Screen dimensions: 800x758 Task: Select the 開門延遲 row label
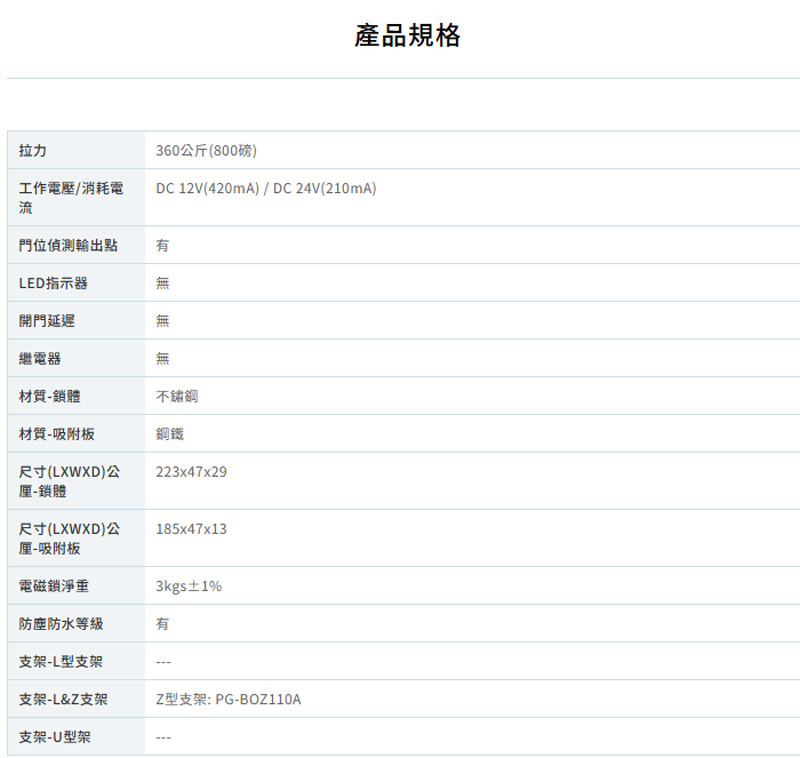(47, 321)
